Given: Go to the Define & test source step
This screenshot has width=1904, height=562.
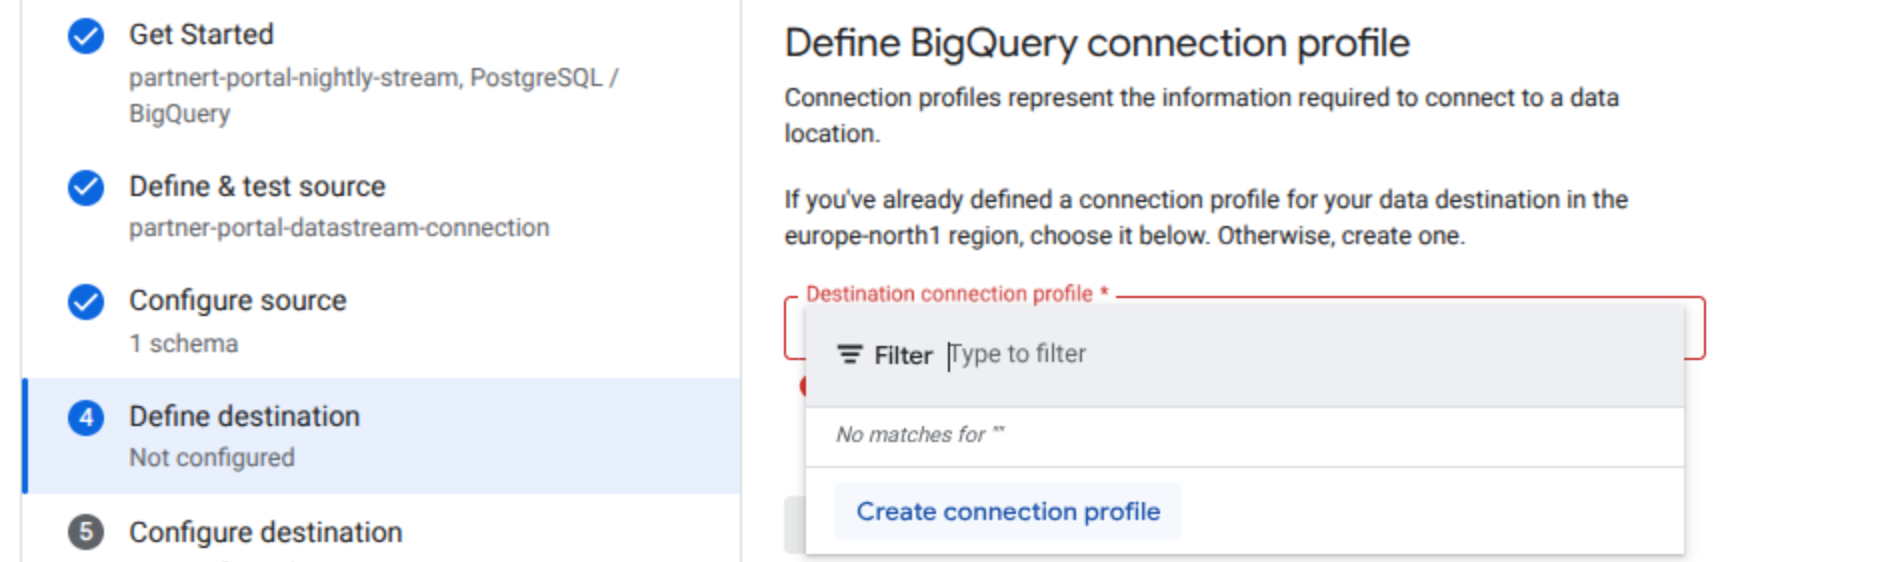Looking at the screenshot, I should (x=257, y=186).
